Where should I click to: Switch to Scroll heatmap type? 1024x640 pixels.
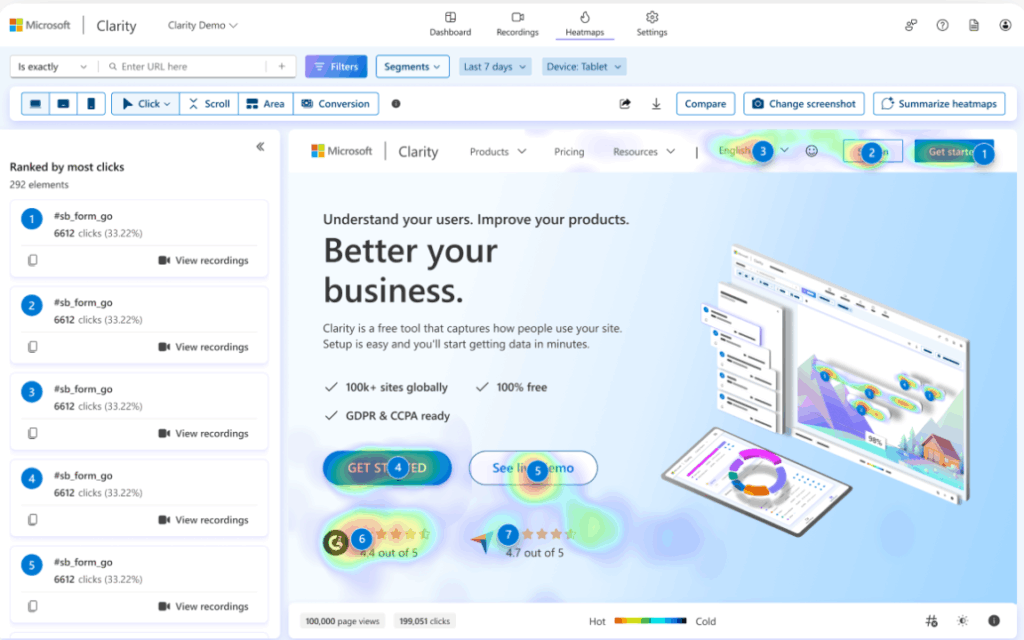click(209, 104)
